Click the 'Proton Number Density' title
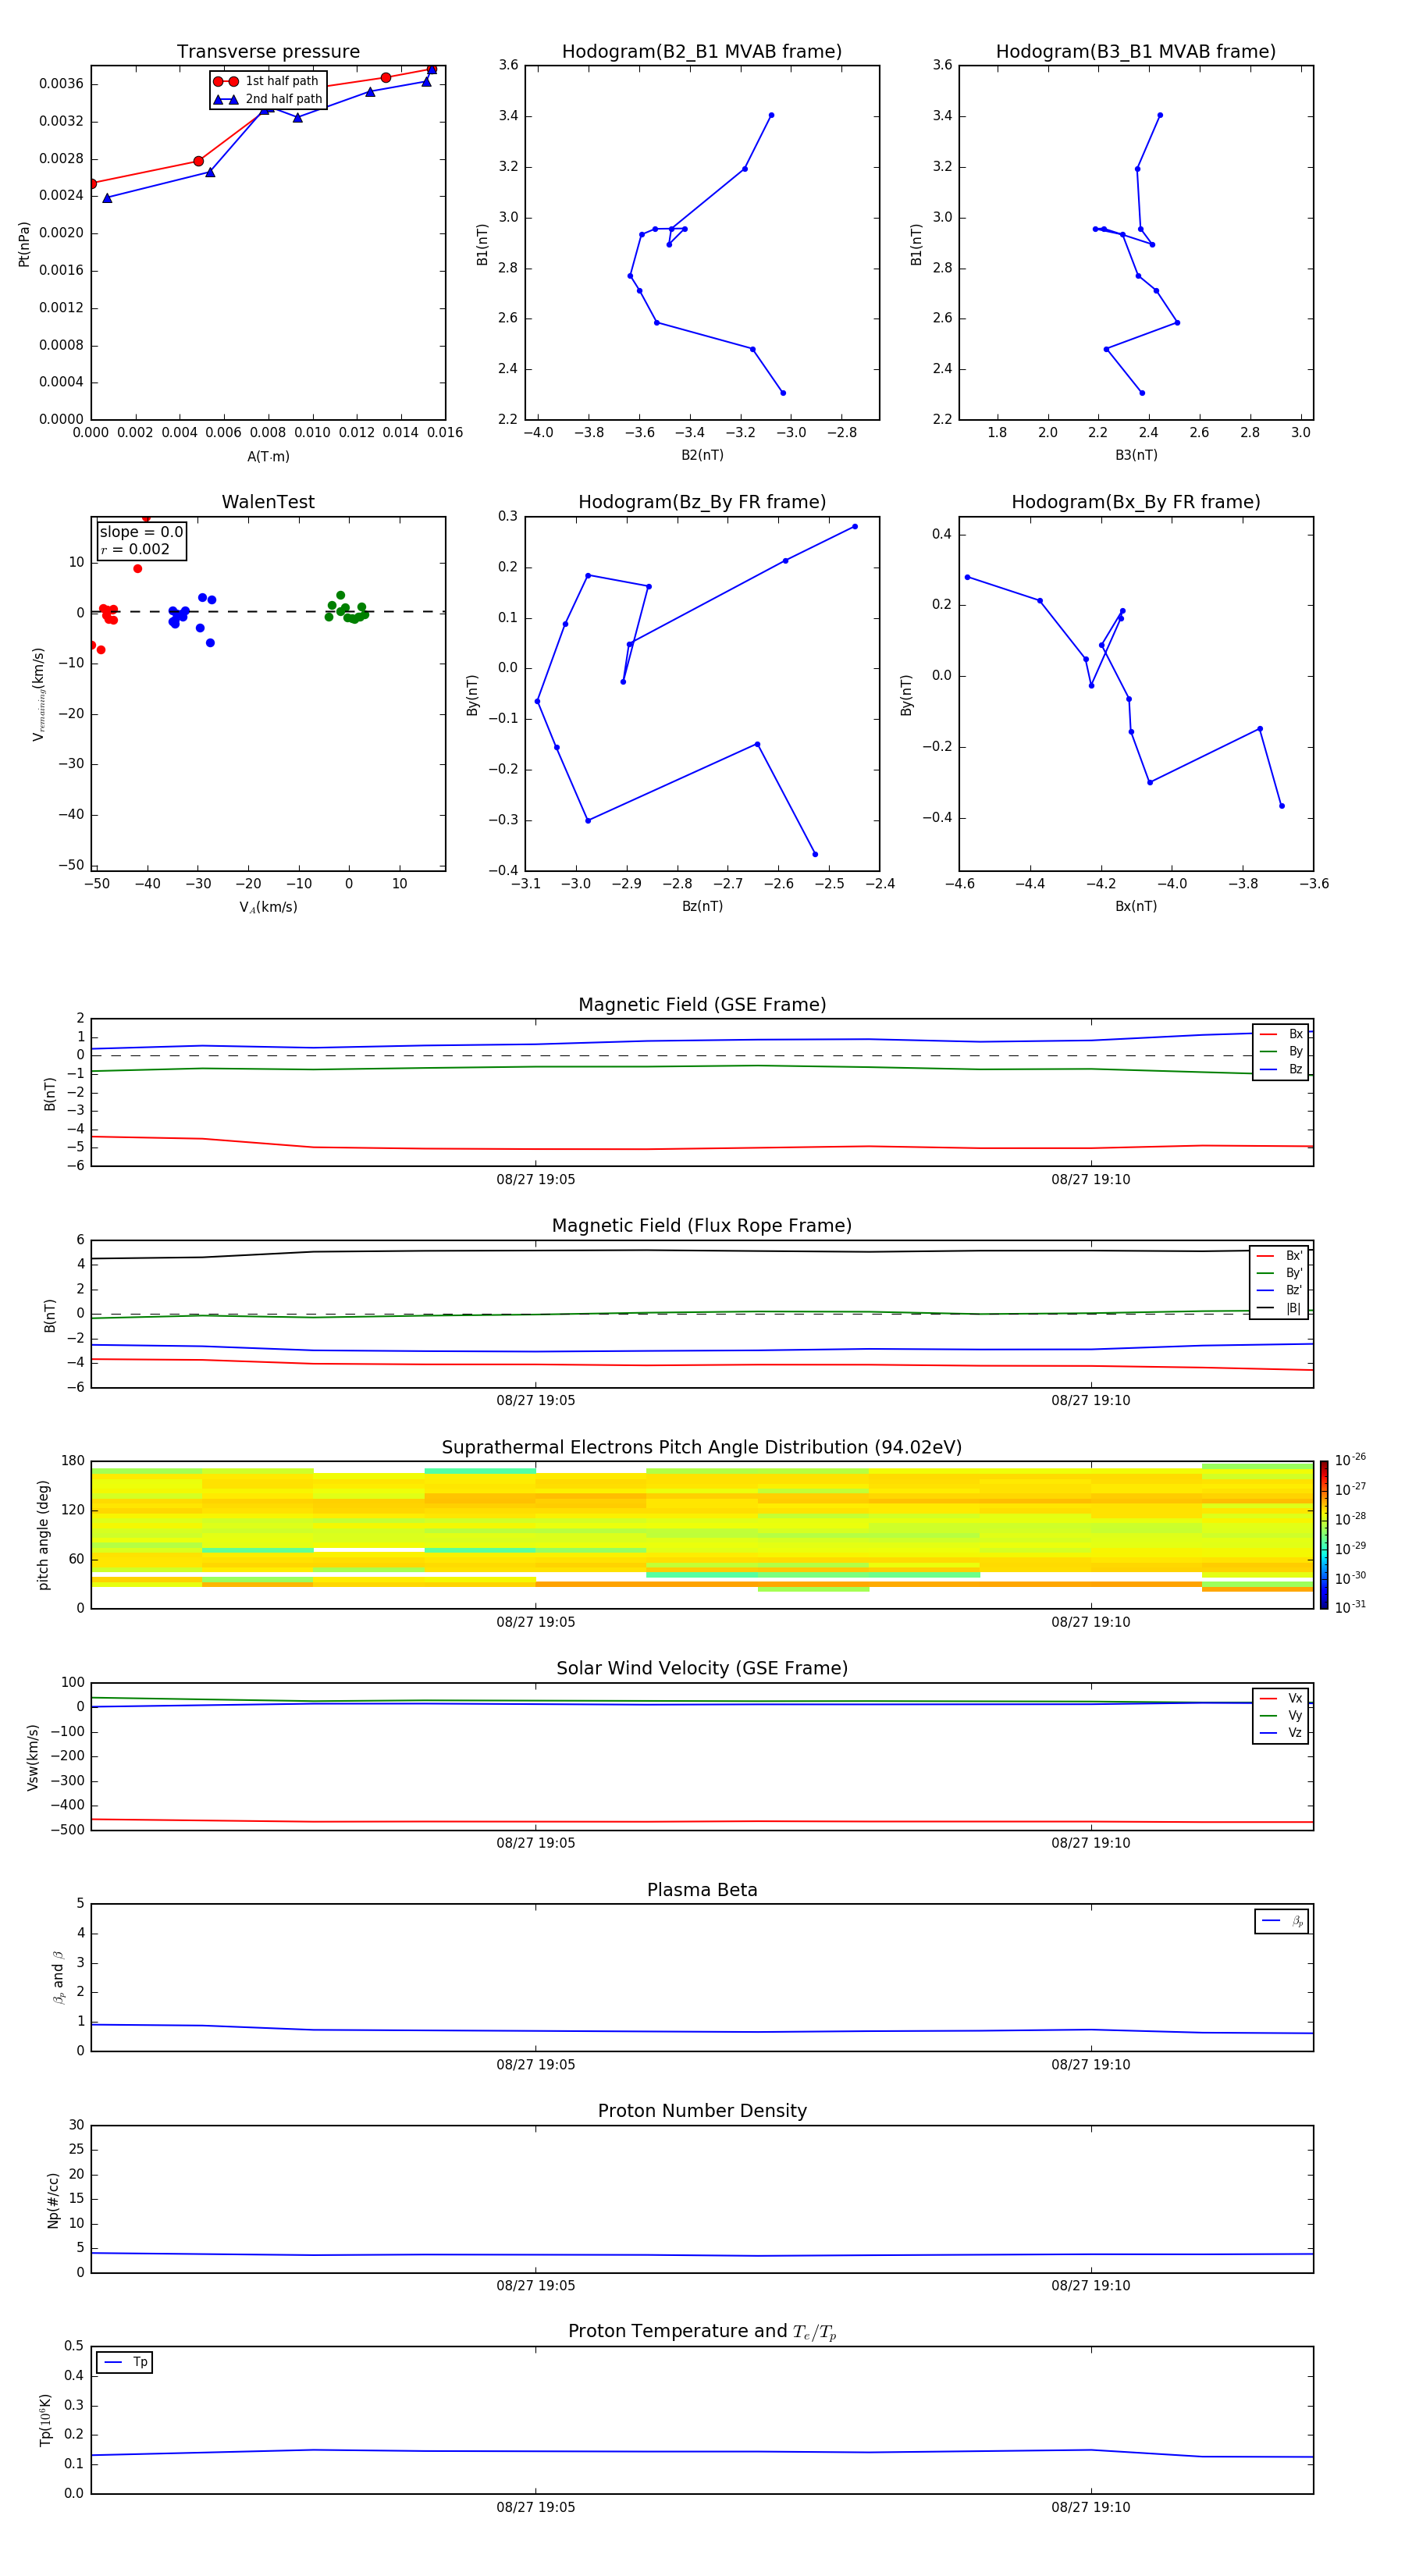The height and width of the screenshot is (2576, 1405). (x=702, y=2111)
